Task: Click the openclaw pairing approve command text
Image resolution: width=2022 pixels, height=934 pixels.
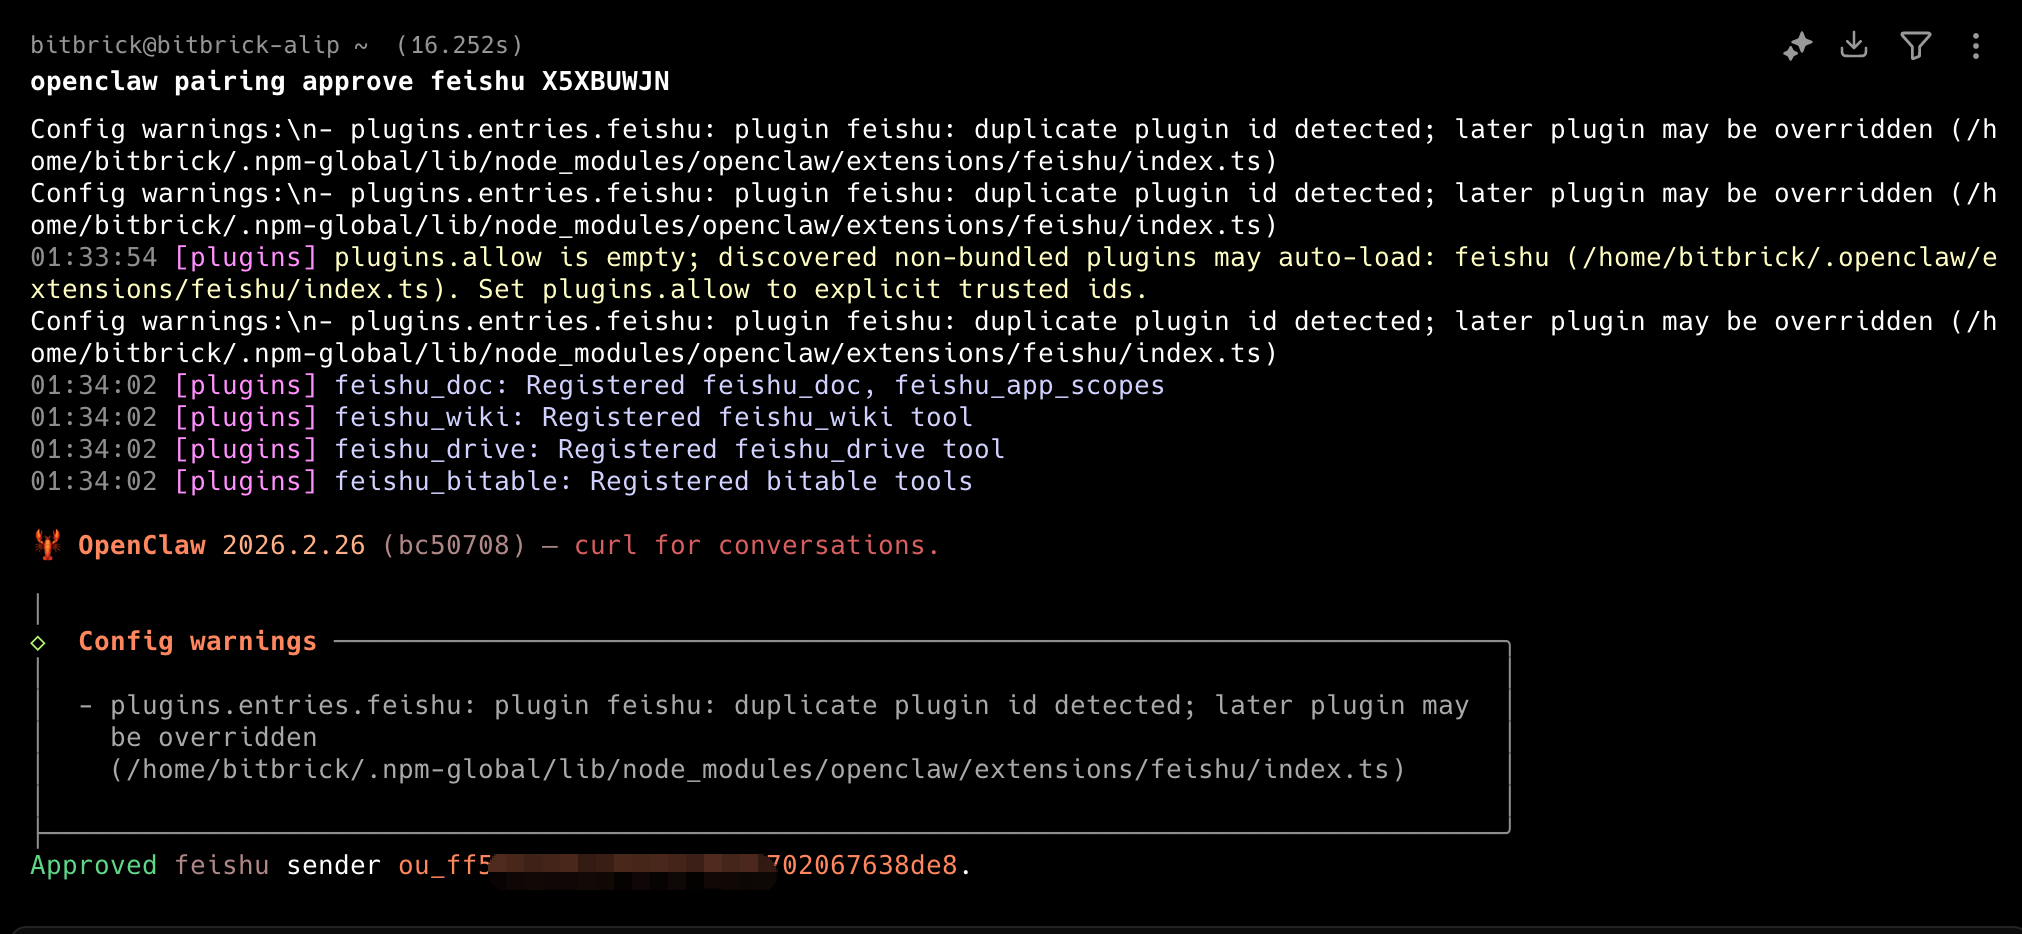Action: pyautogui.click(x=349, y=82)
